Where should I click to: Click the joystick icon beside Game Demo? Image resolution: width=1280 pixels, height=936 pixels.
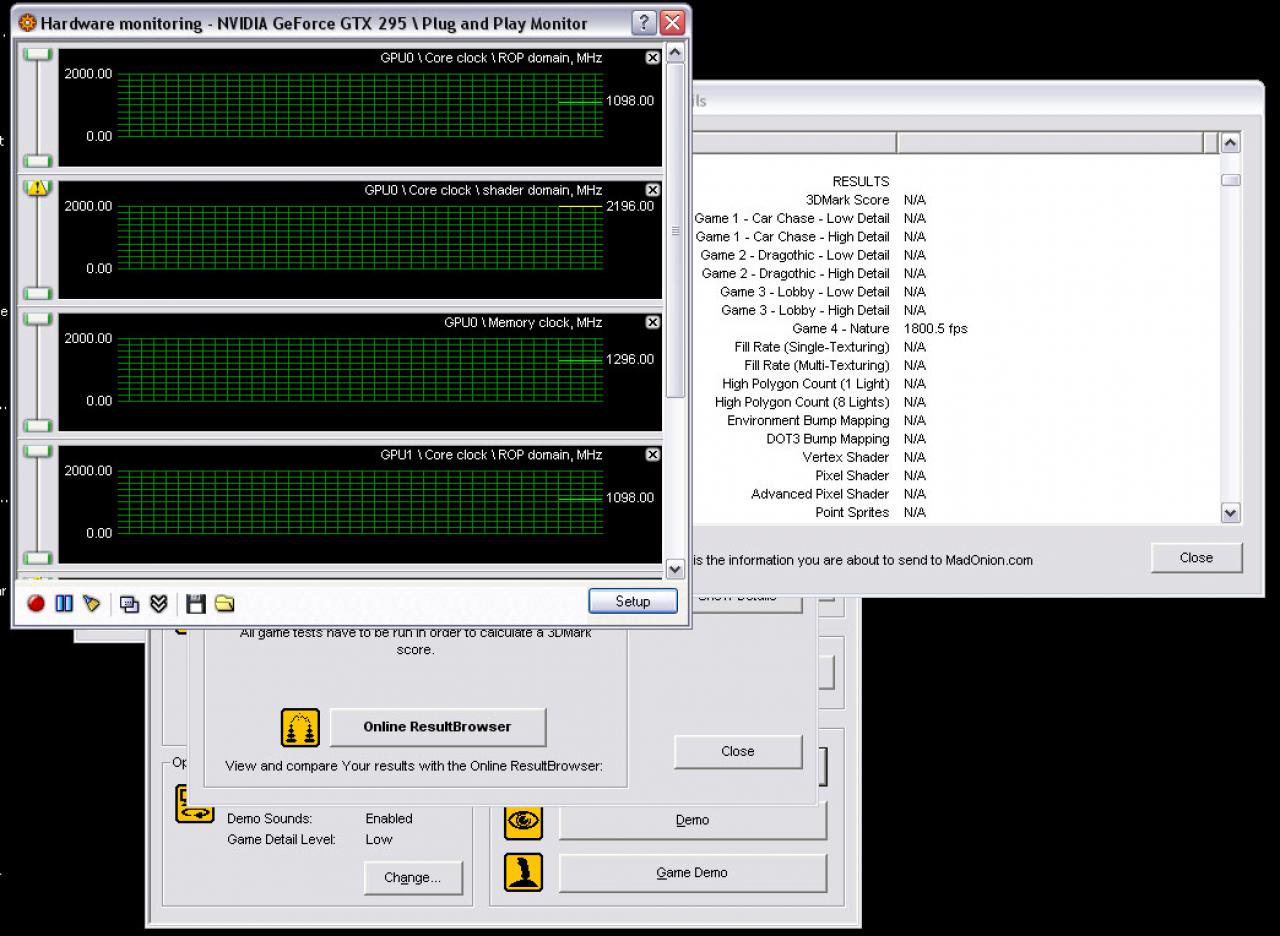point(523,873)
